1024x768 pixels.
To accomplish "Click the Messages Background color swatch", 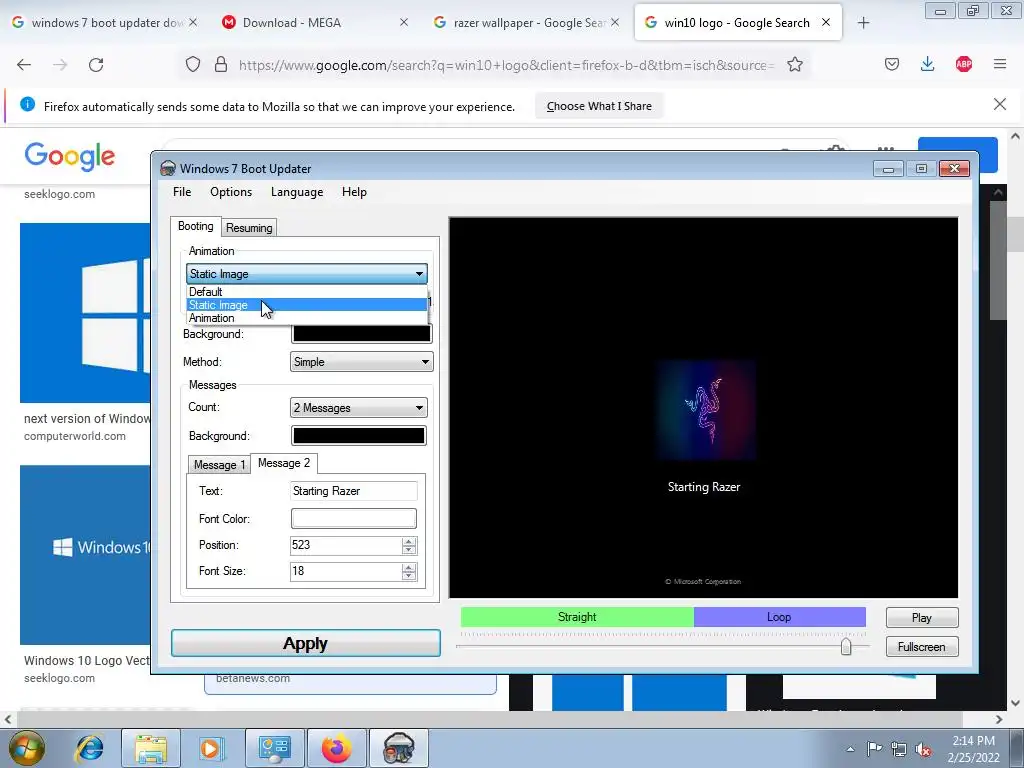I will [x=359, y=436].
